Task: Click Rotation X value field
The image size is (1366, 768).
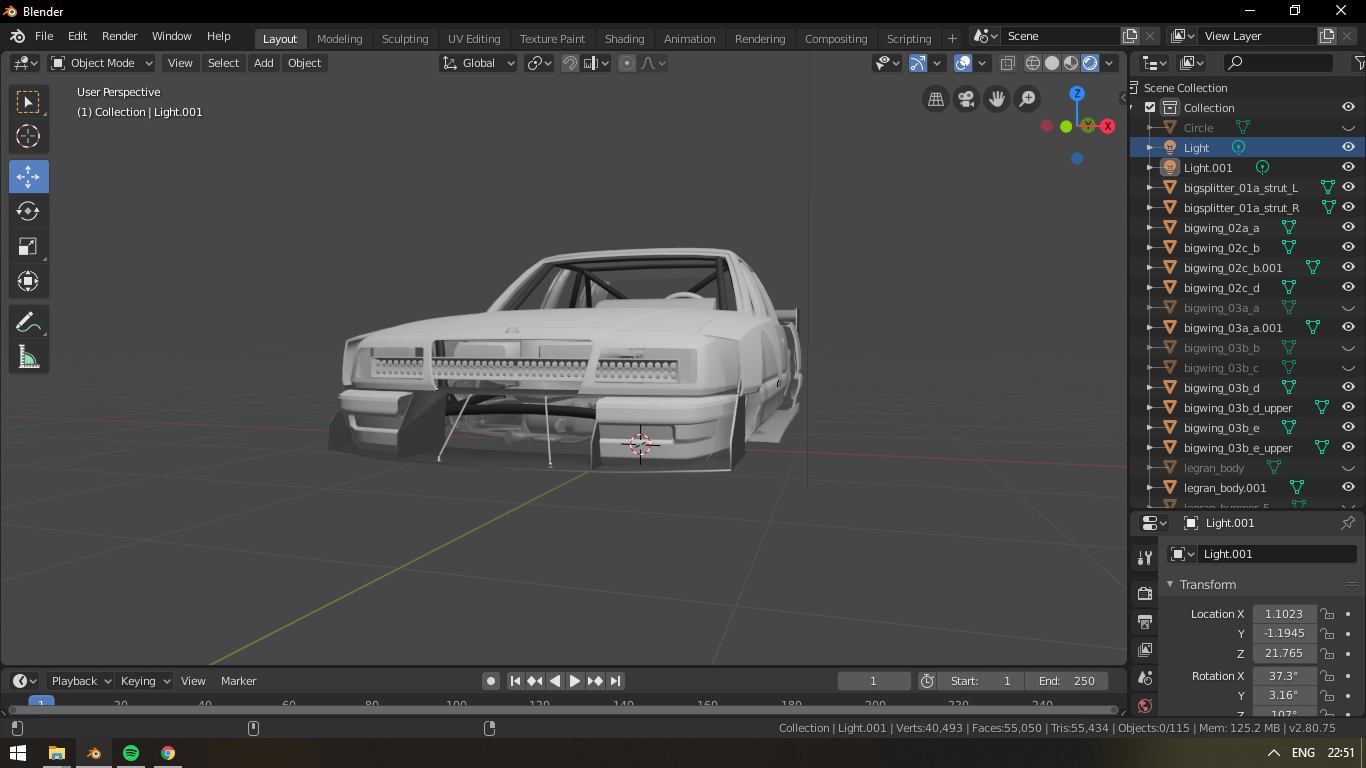Action: coord(1284,676)
